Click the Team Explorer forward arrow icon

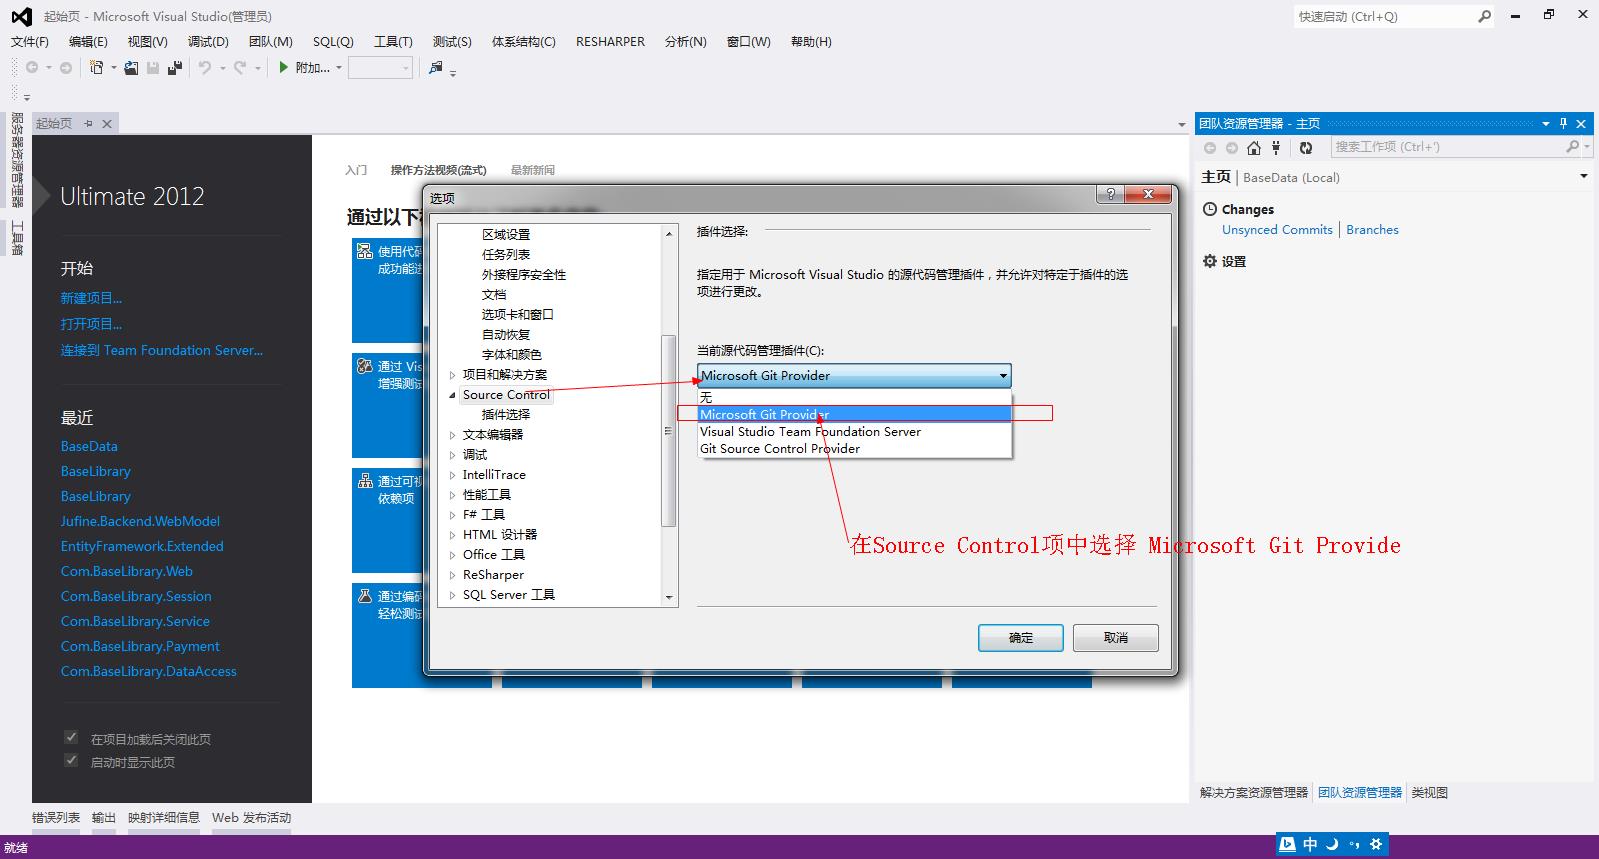(1232, 147)
